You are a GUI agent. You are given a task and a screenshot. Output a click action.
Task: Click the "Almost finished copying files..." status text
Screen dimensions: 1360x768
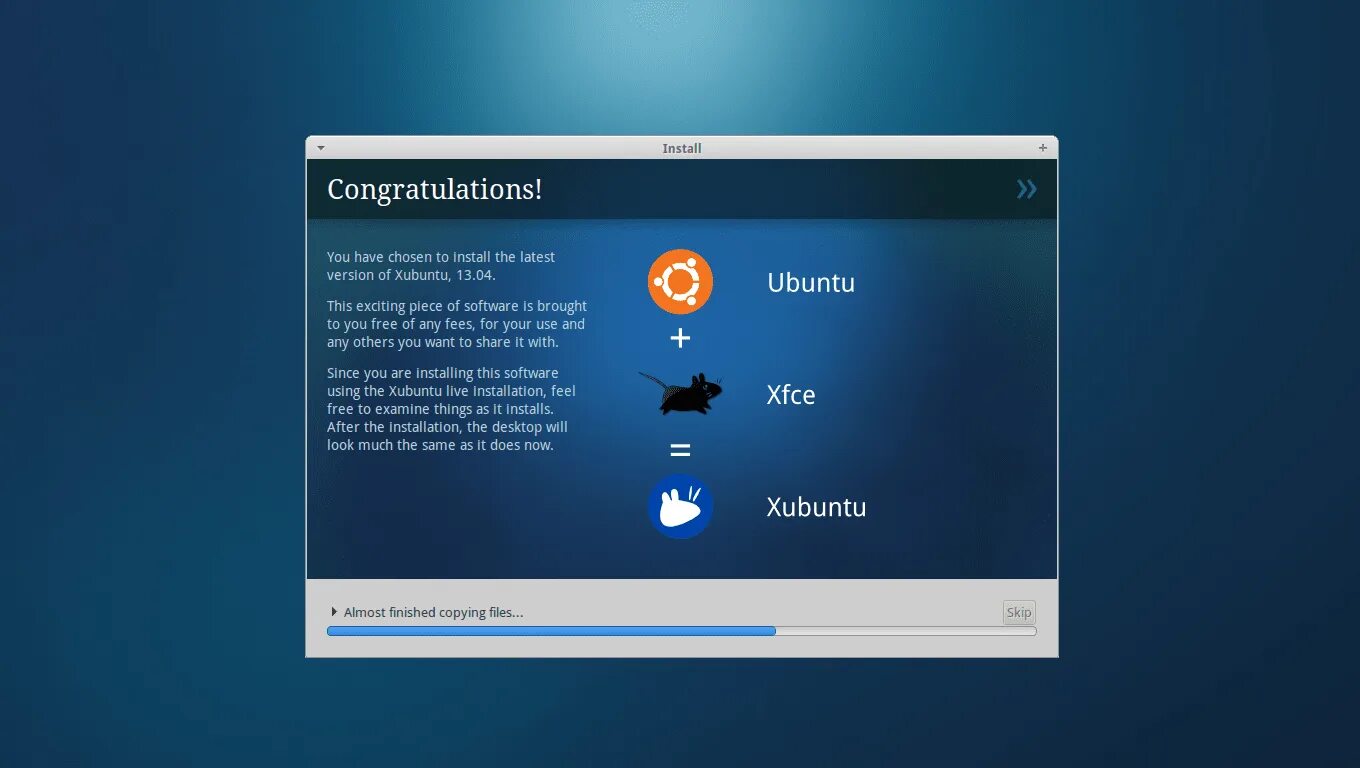click(433, 612)
